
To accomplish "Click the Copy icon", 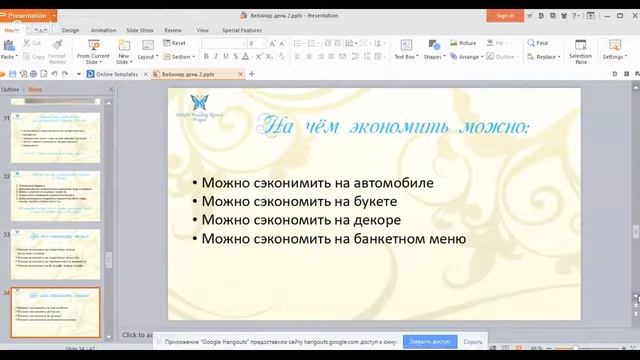I will pos(27,56).
